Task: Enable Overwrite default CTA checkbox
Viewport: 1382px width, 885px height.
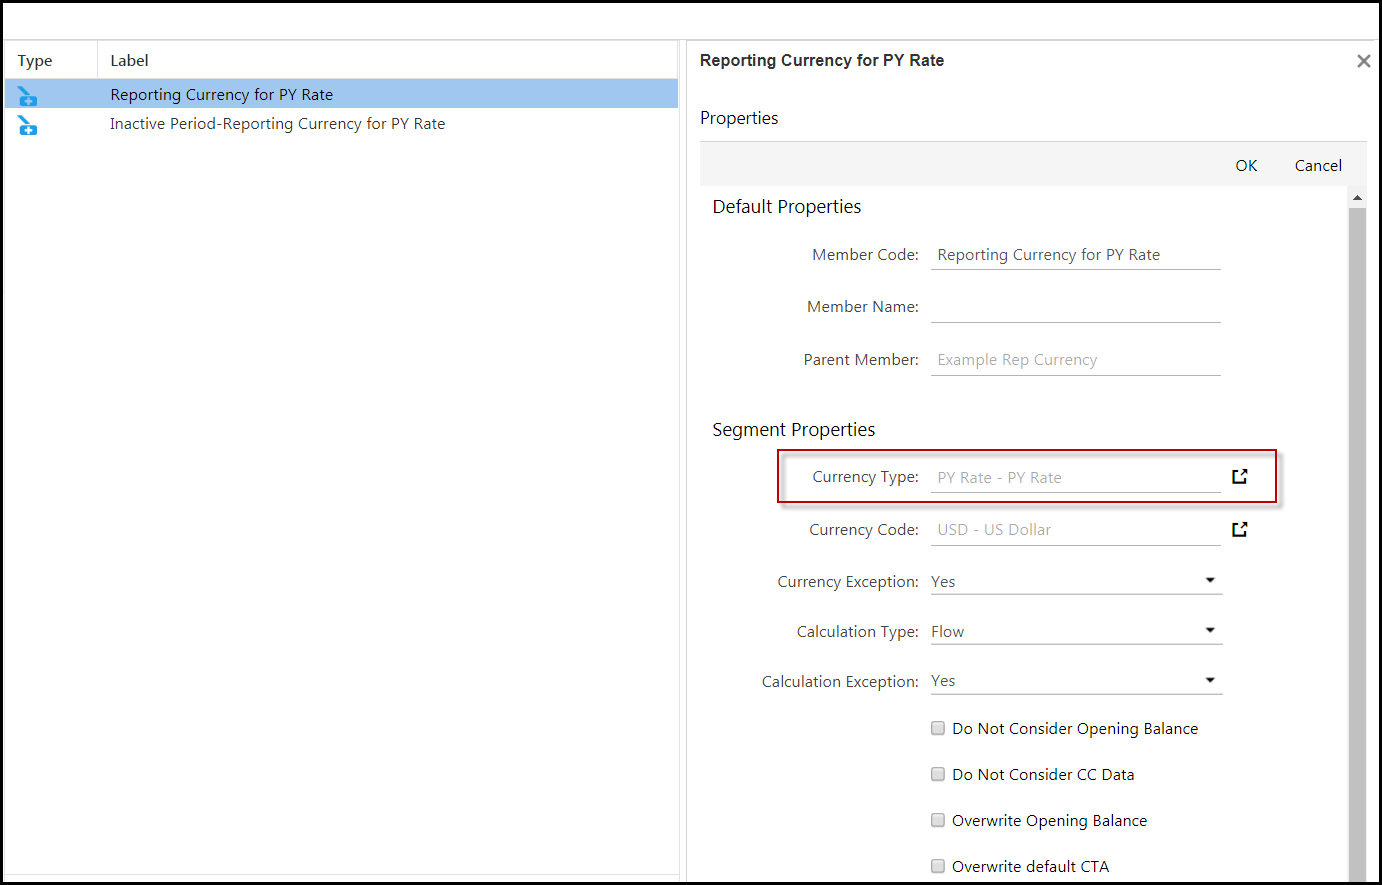Action: [x=938, y=866]
